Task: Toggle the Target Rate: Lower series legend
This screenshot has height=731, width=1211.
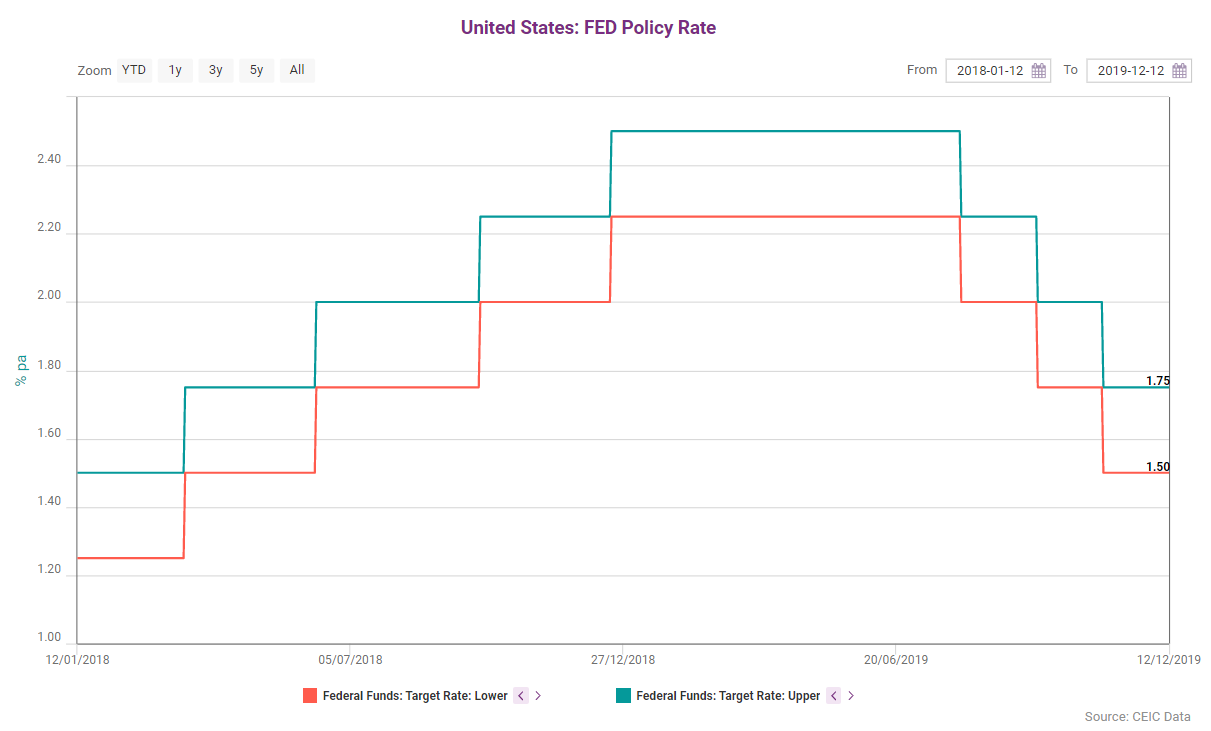Action: coord(415,696)
